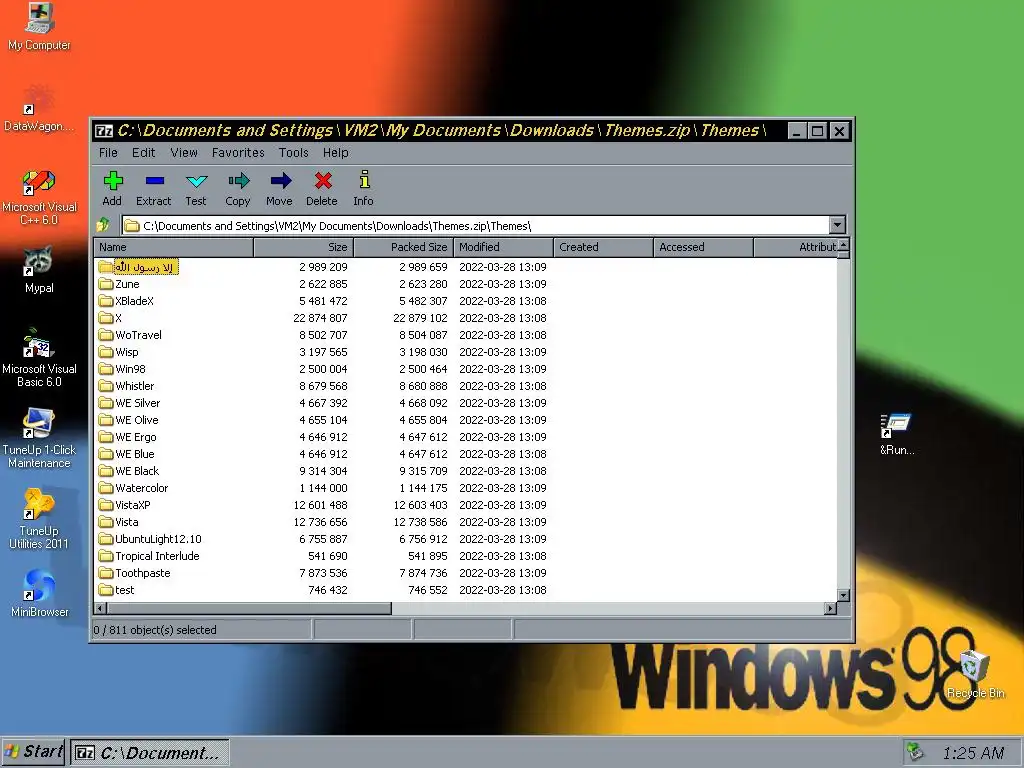Select the WE Ergo folder row
The image size is (1024, 768).
(x=466, y=437)
